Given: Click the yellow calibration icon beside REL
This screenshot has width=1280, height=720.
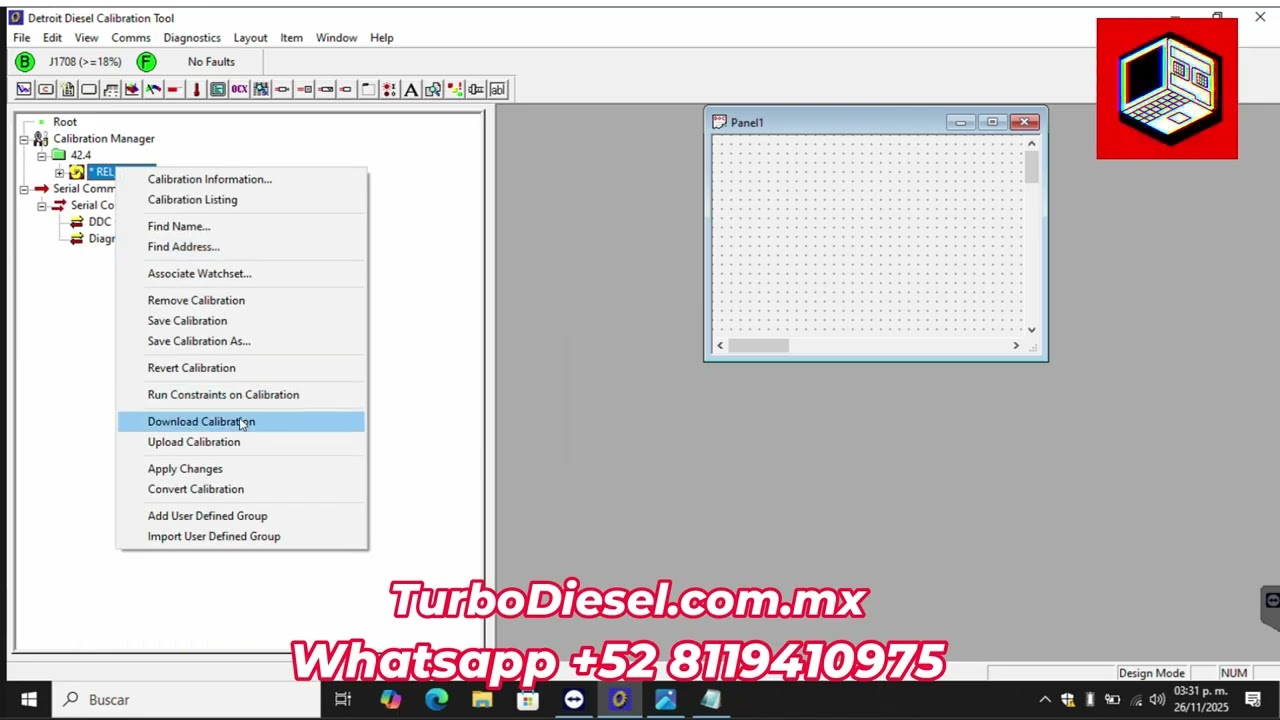Looking at the screenshot, I should tap(77, 172).
